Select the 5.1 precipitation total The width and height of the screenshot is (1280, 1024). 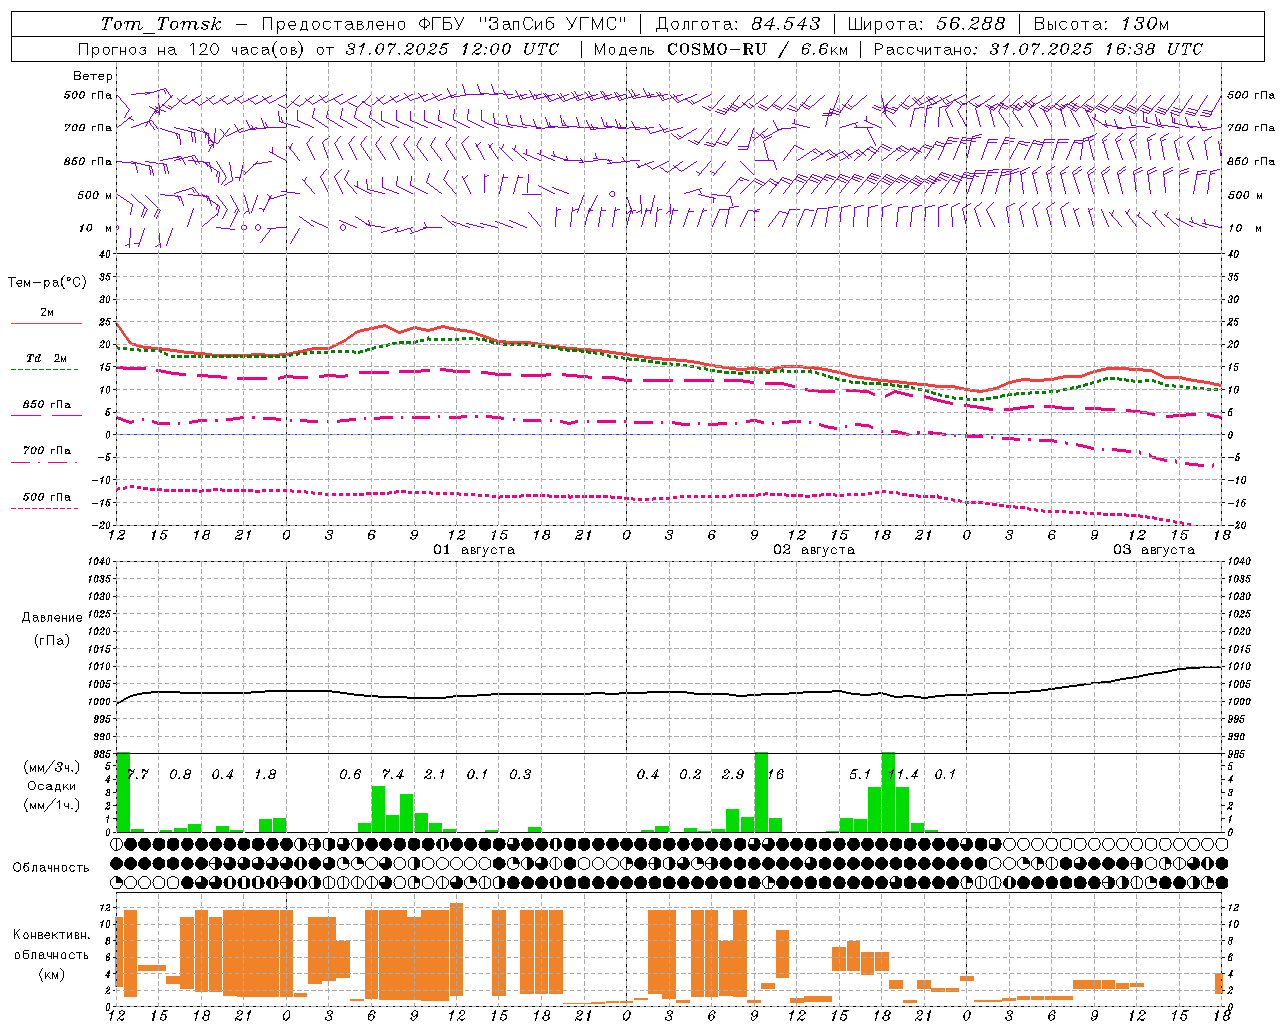[x=860, y=775]
